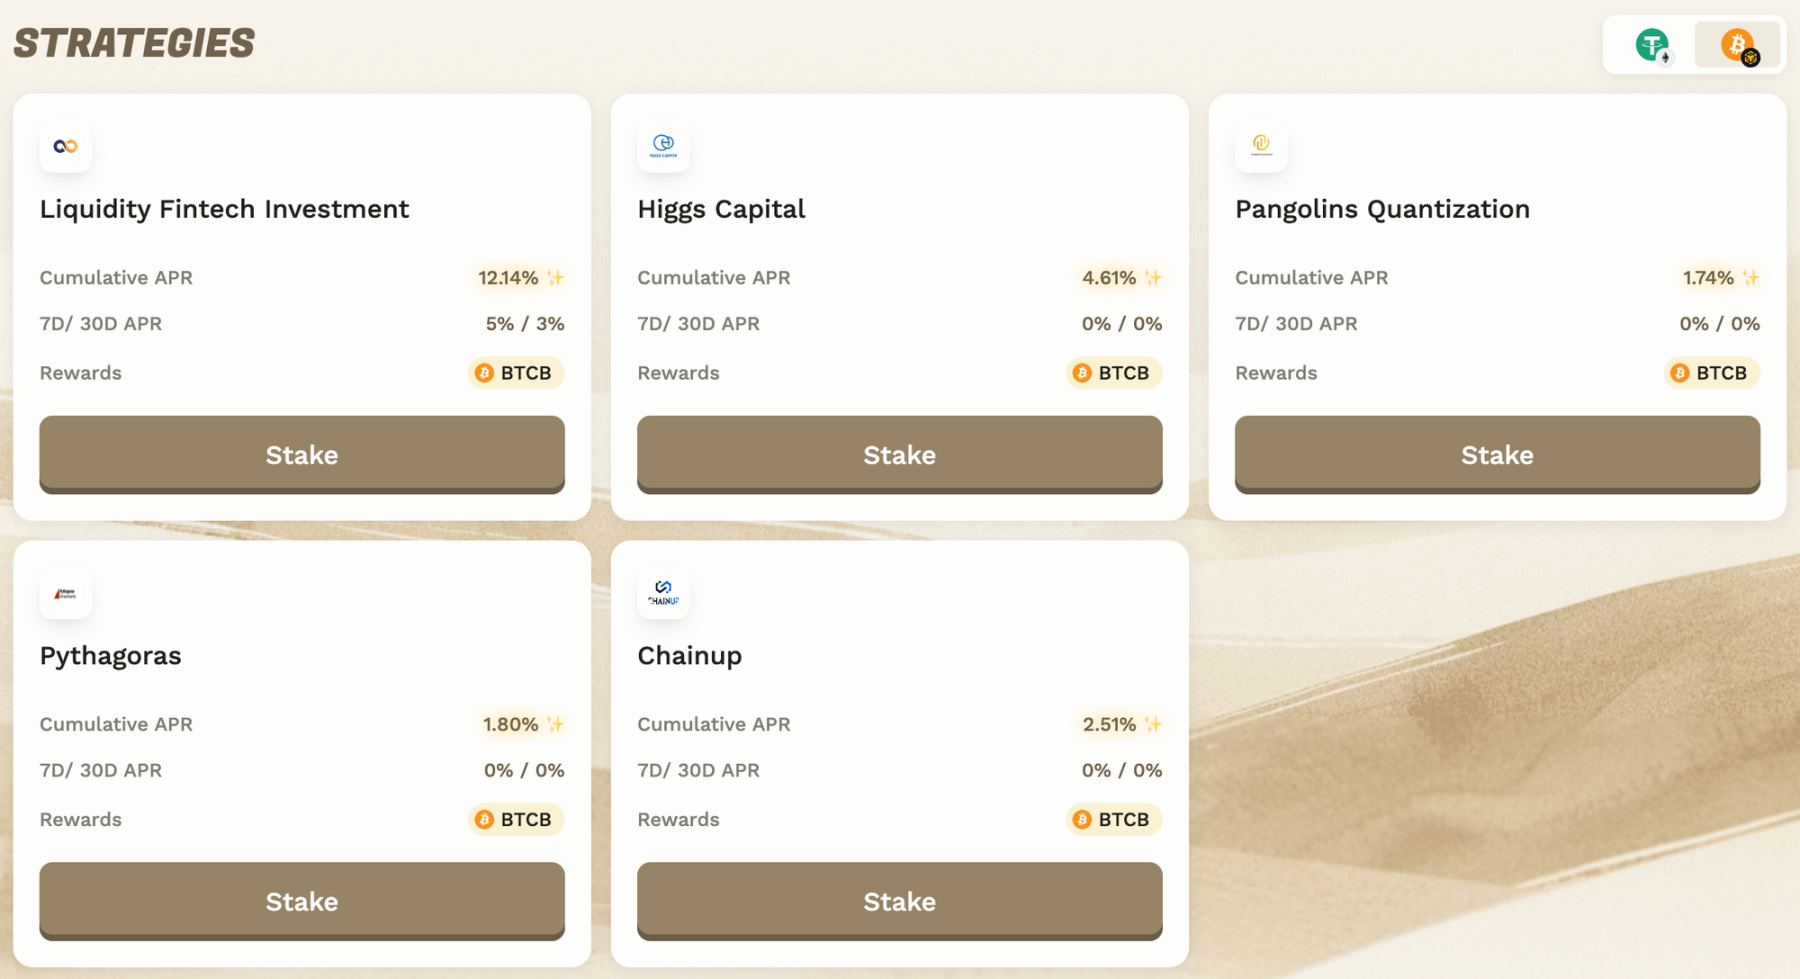This screenshot has height=979, width=1800.
Task: Select the BTCB token toggle
Action: coord(1738,45)
